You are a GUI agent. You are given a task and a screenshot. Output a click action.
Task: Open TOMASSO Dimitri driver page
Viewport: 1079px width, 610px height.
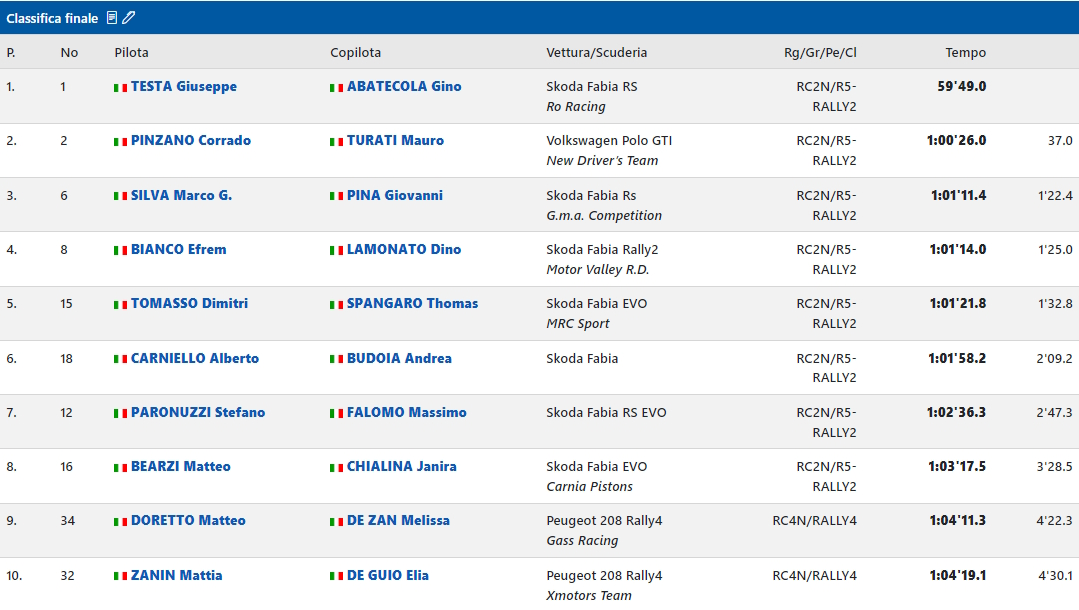189,303
